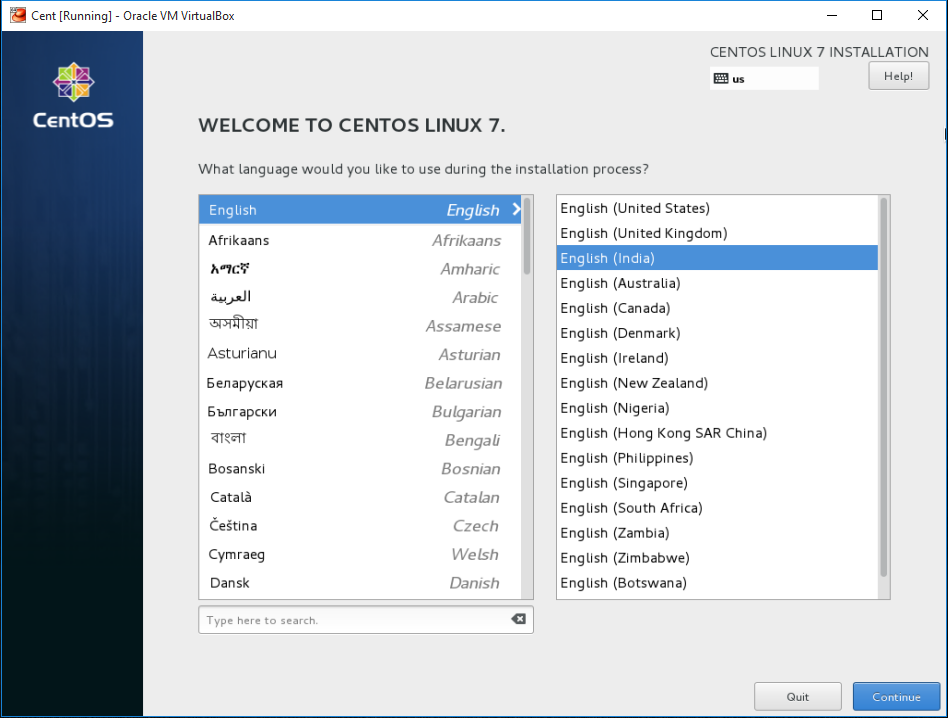Pick English (Singapore) locale
Viewport: 948px width, 718px height.
click(717, 483)
